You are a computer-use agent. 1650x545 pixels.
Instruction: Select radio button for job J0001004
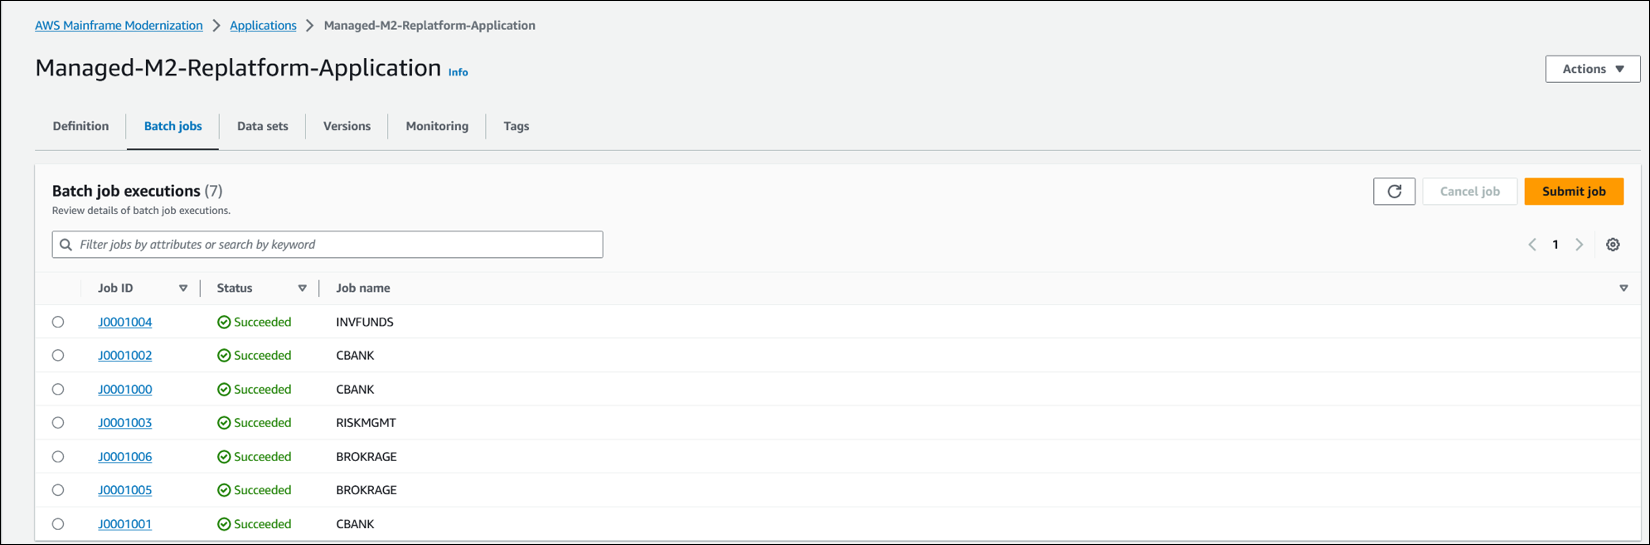pos(58,322)
